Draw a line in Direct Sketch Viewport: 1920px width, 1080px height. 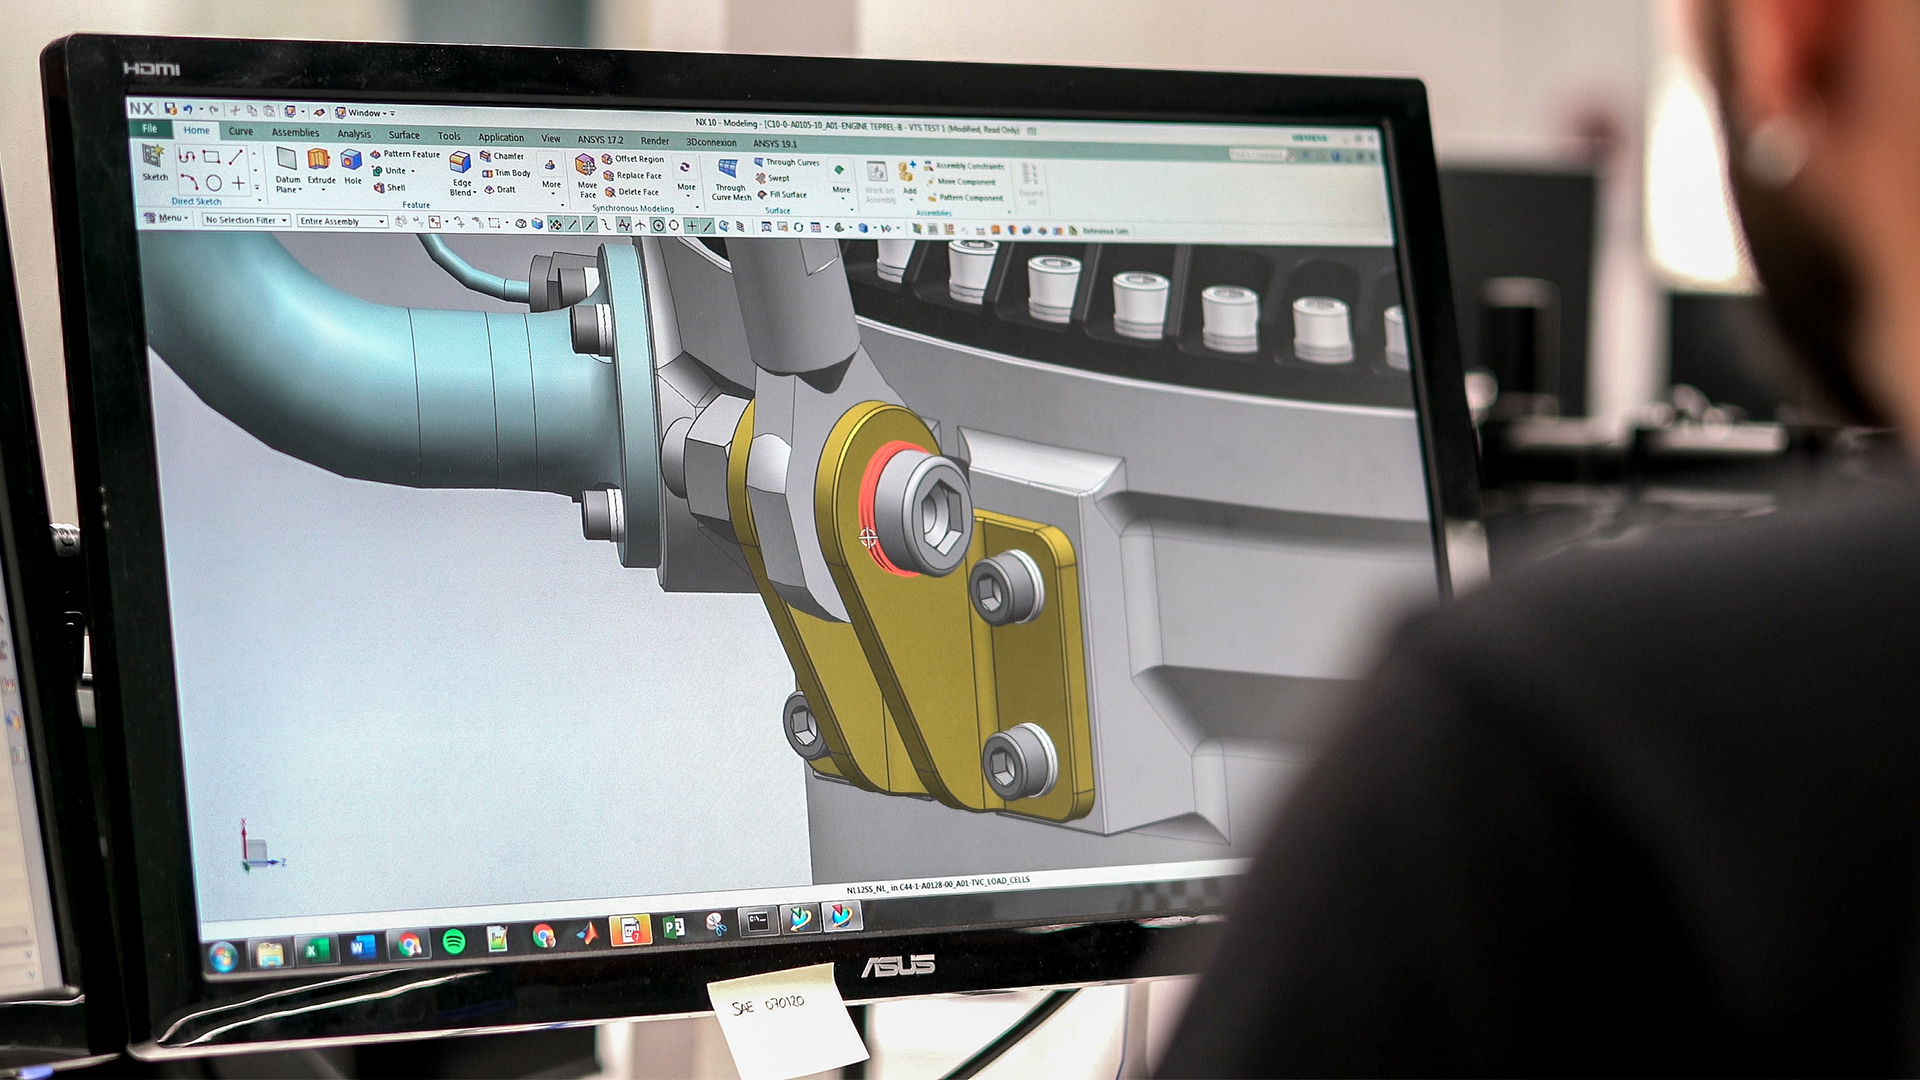[236, 157]
